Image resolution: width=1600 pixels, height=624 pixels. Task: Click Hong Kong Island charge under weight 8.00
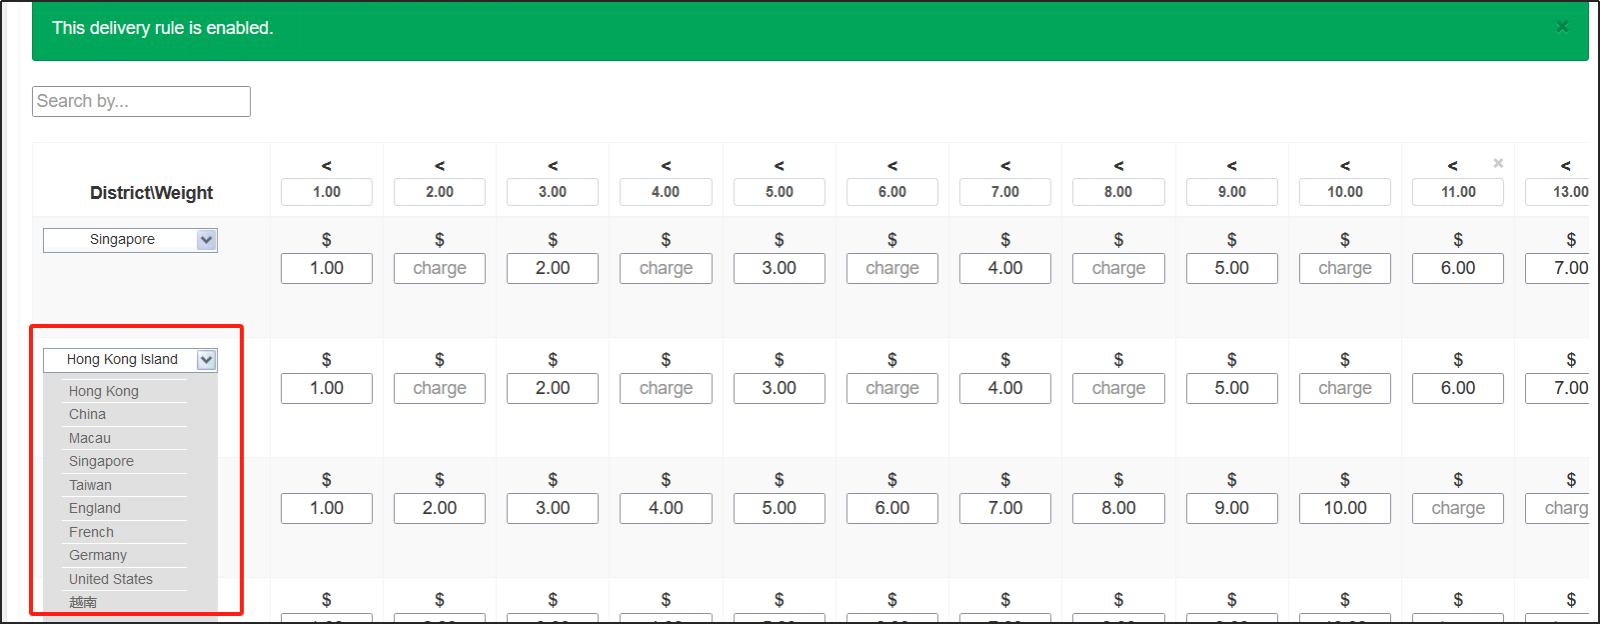tap(1118, 388)
